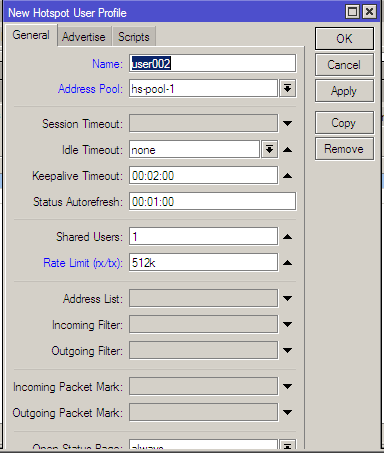The image size is (384, 453).
Task: Click the Rate Limit 512k field
Action: point(203,263)
